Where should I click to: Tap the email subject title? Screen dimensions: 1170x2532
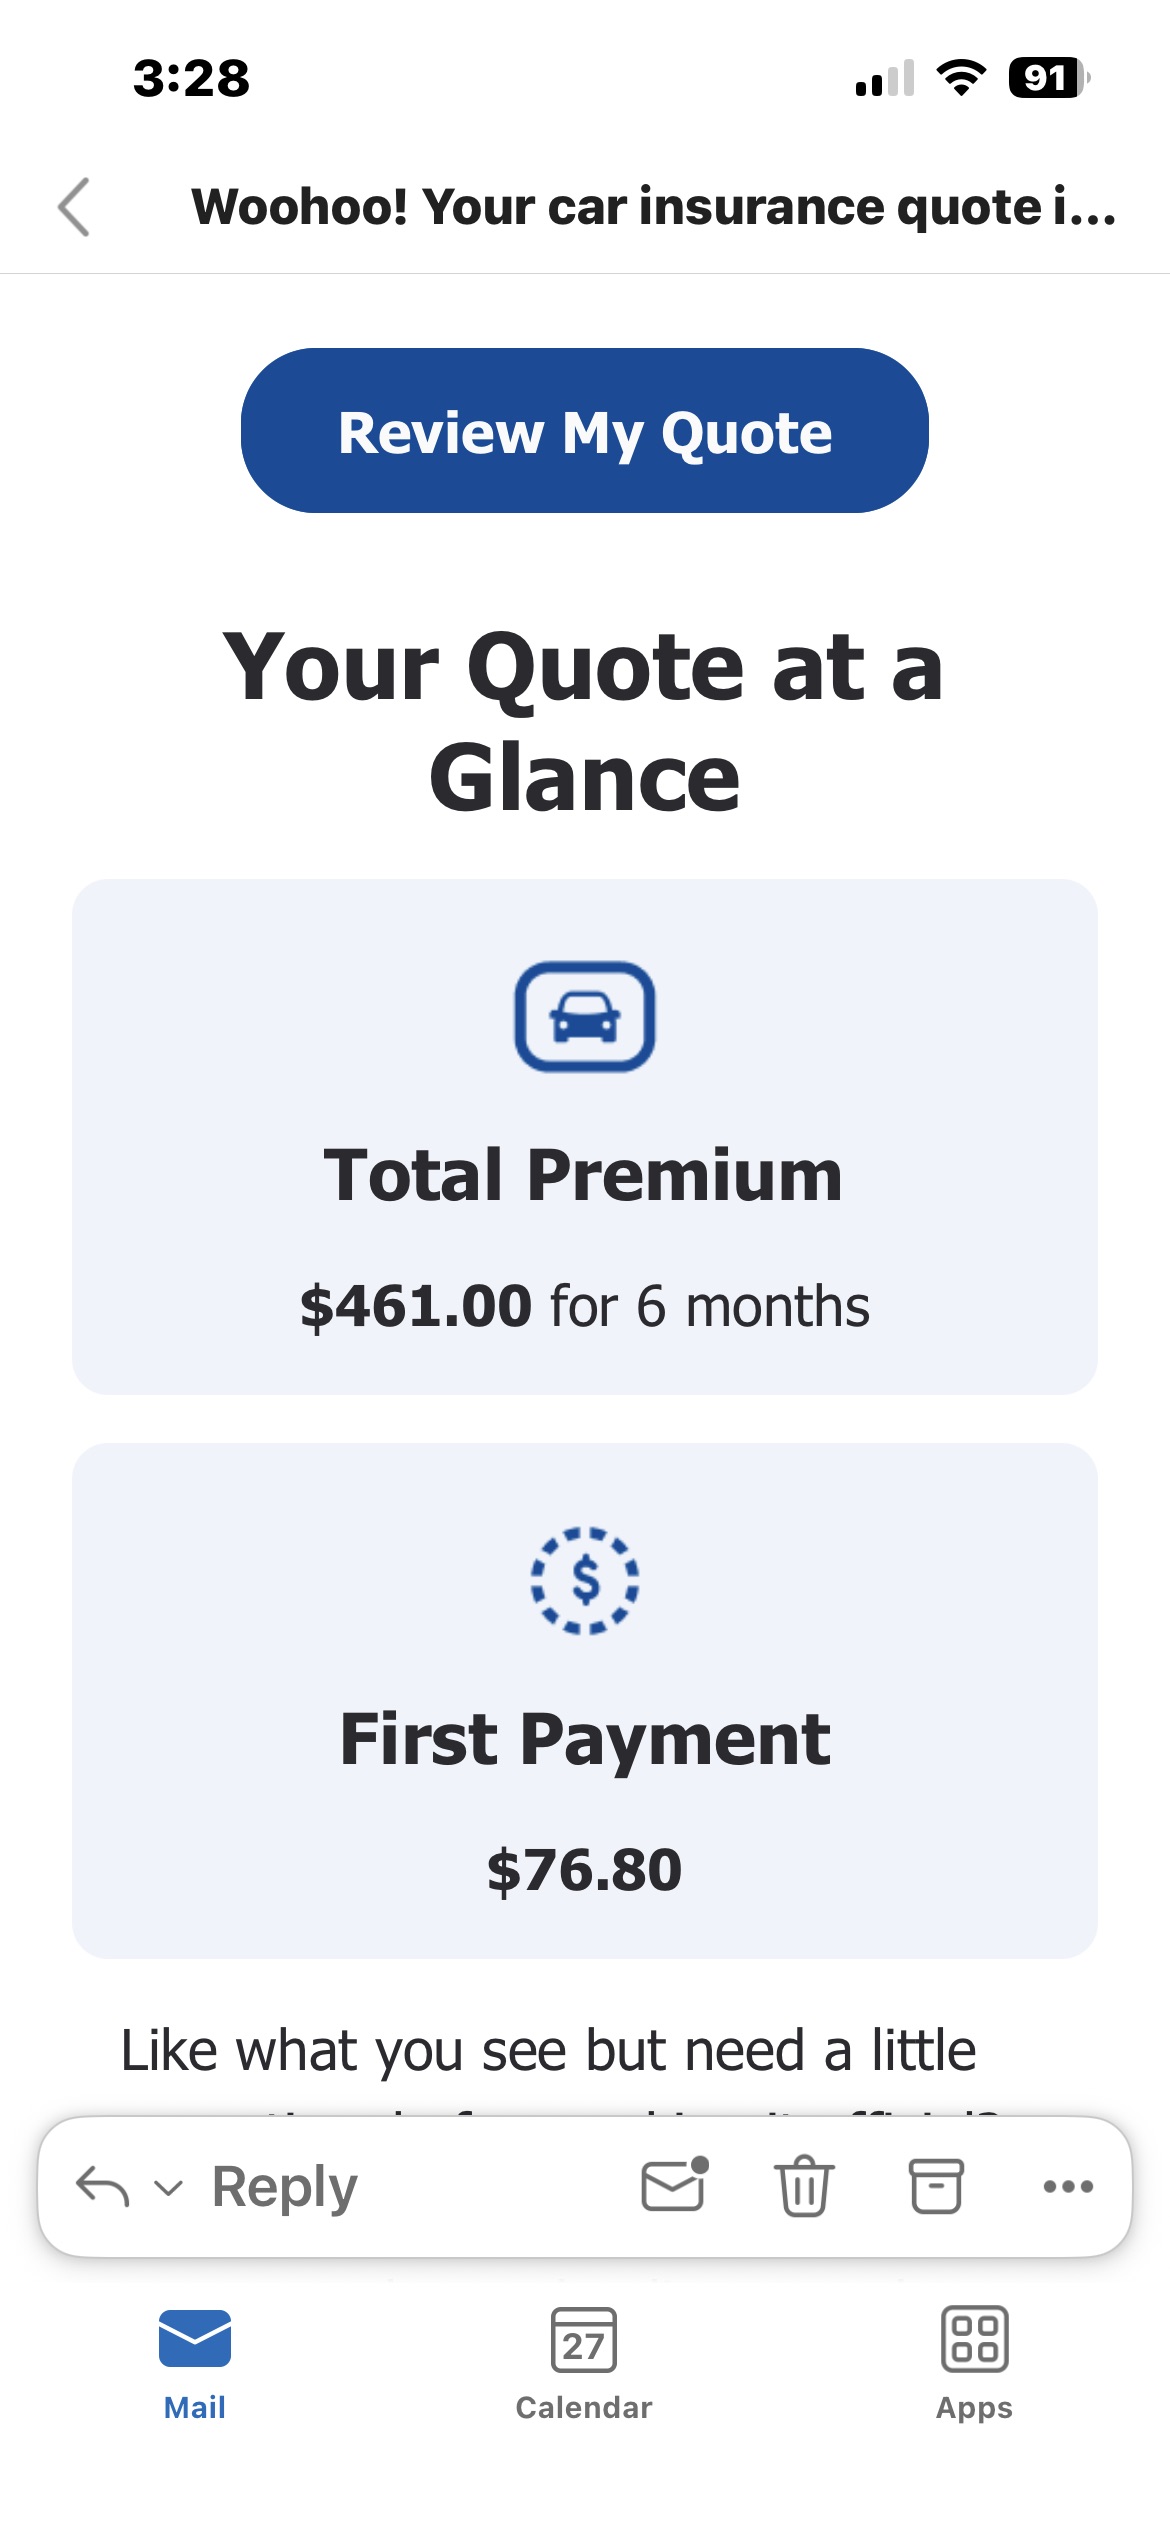click(x=653, y=207)
